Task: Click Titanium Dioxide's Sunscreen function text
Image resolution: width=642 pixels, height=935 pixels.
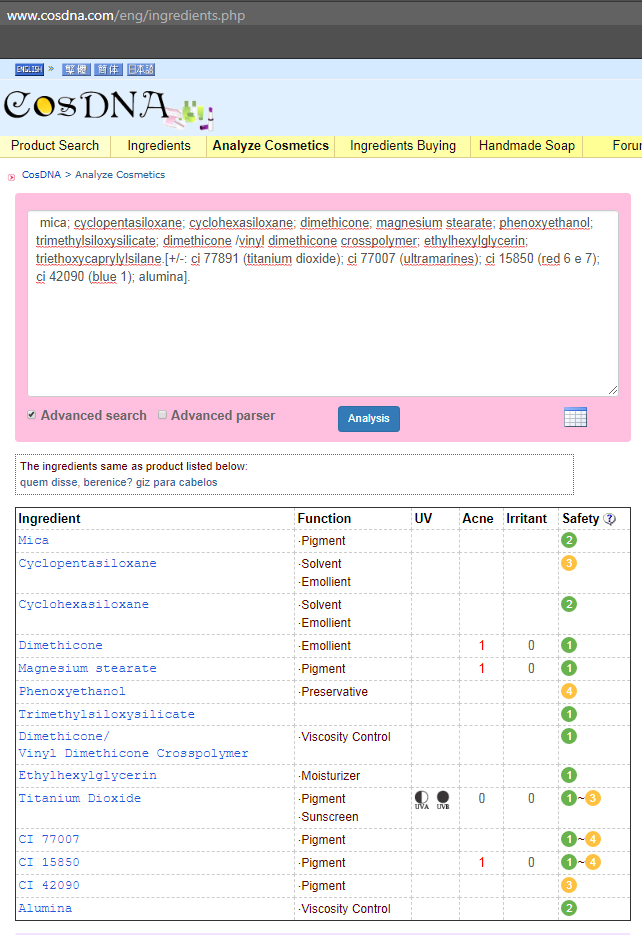Action: [329, 817]
